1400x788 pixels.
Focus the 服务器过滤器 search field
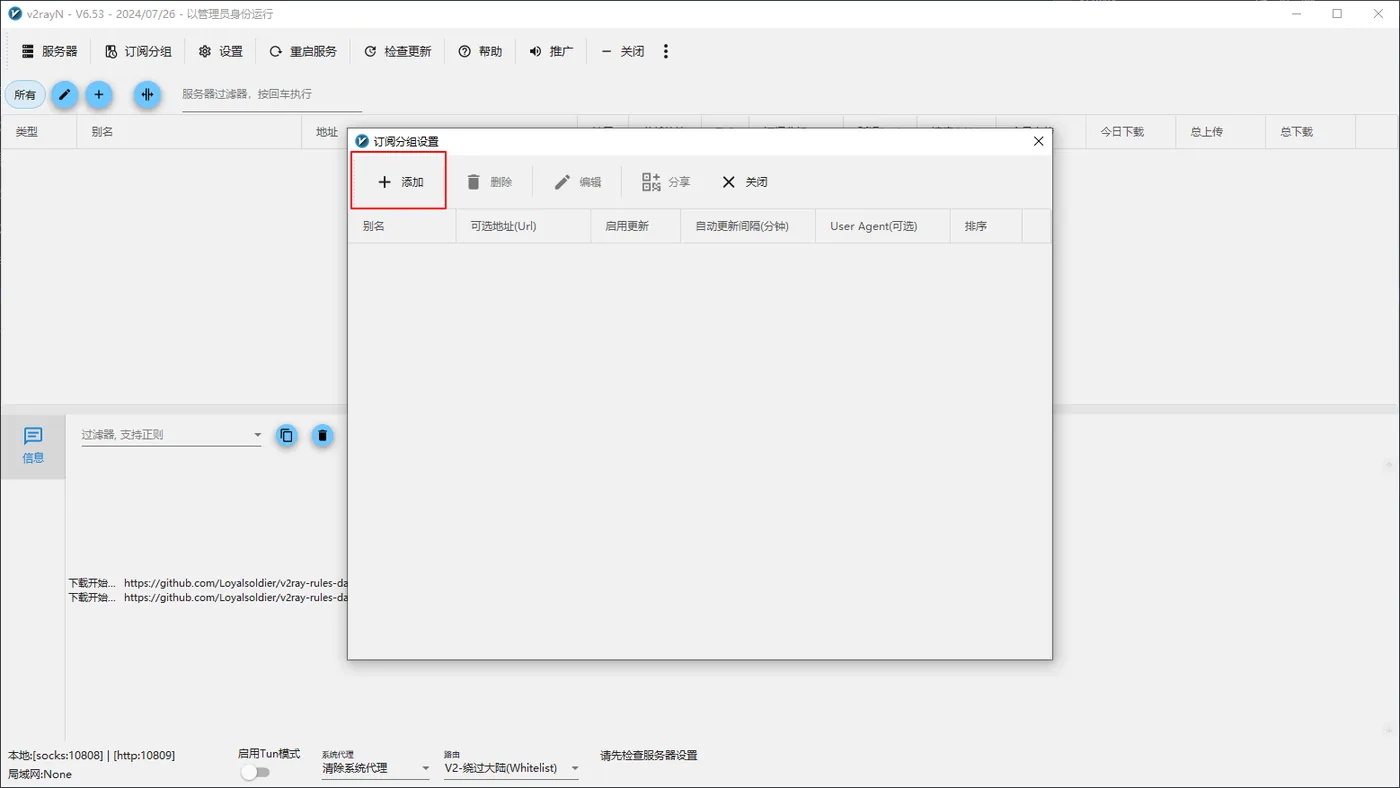[271, 95]
